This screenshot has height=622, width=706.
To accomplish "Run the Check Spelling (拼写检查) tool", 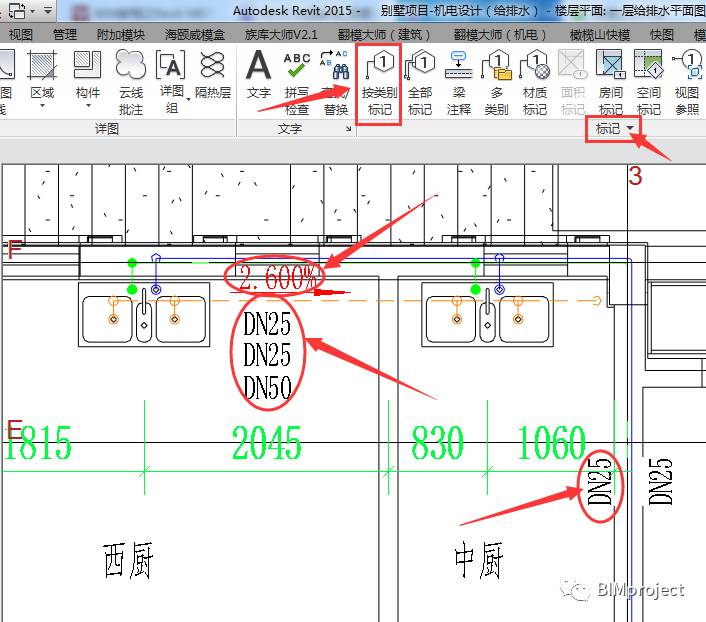I will [297, 83].
